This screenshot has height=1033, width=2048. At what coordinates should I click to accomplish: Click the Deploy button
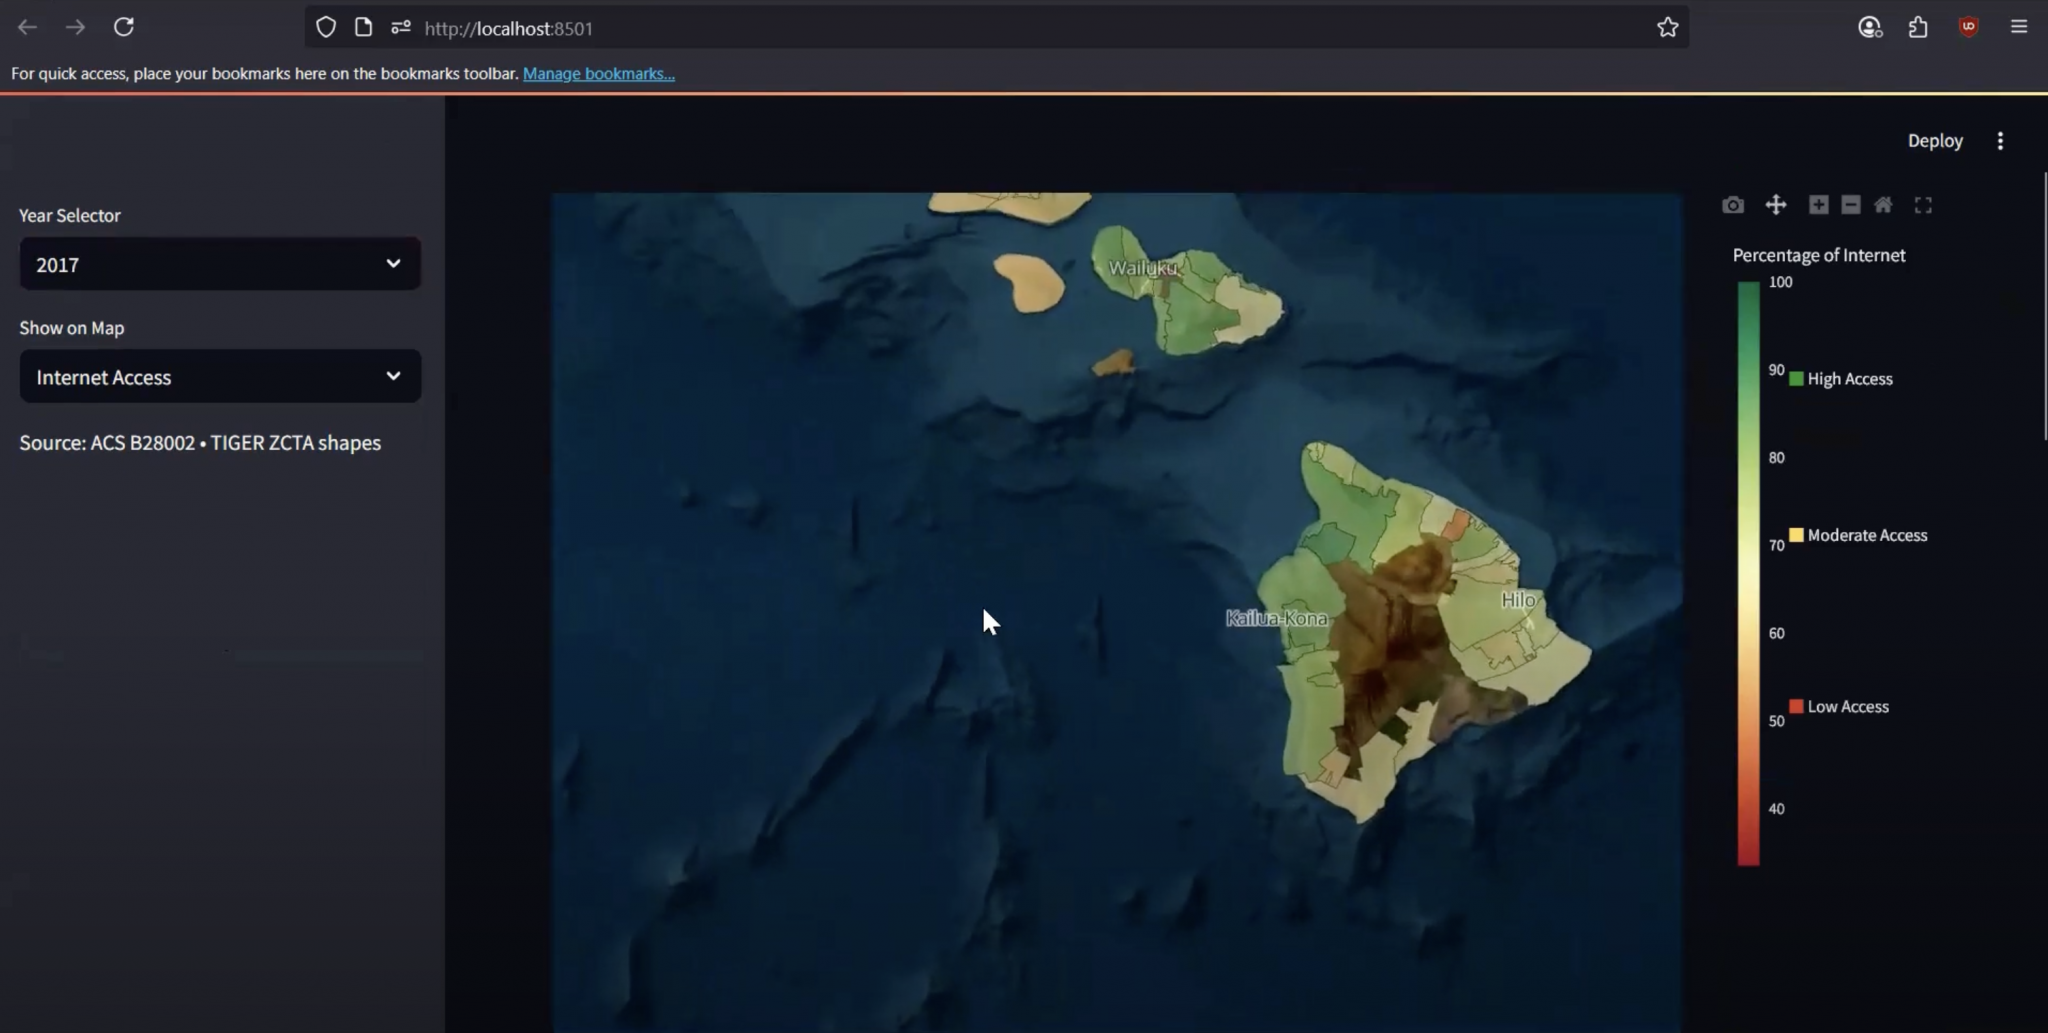point(1934,140)
